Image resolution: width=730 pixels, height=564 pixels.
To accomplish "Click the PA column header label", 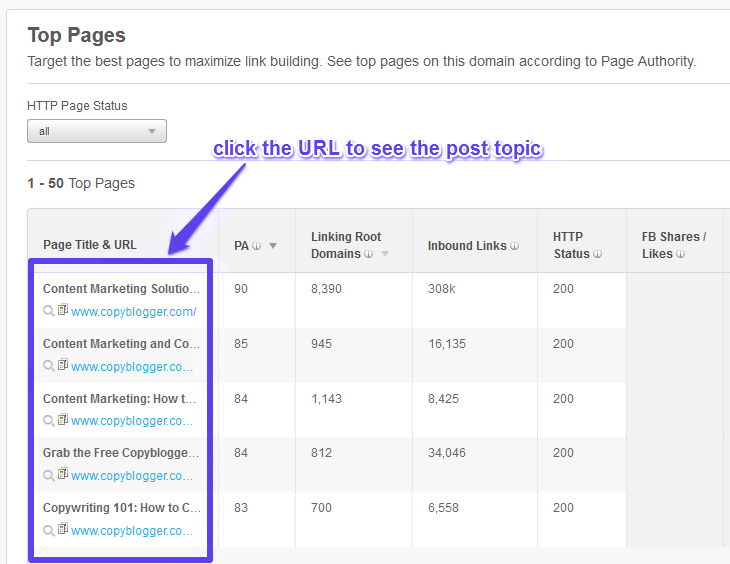I will coord(241,246).
